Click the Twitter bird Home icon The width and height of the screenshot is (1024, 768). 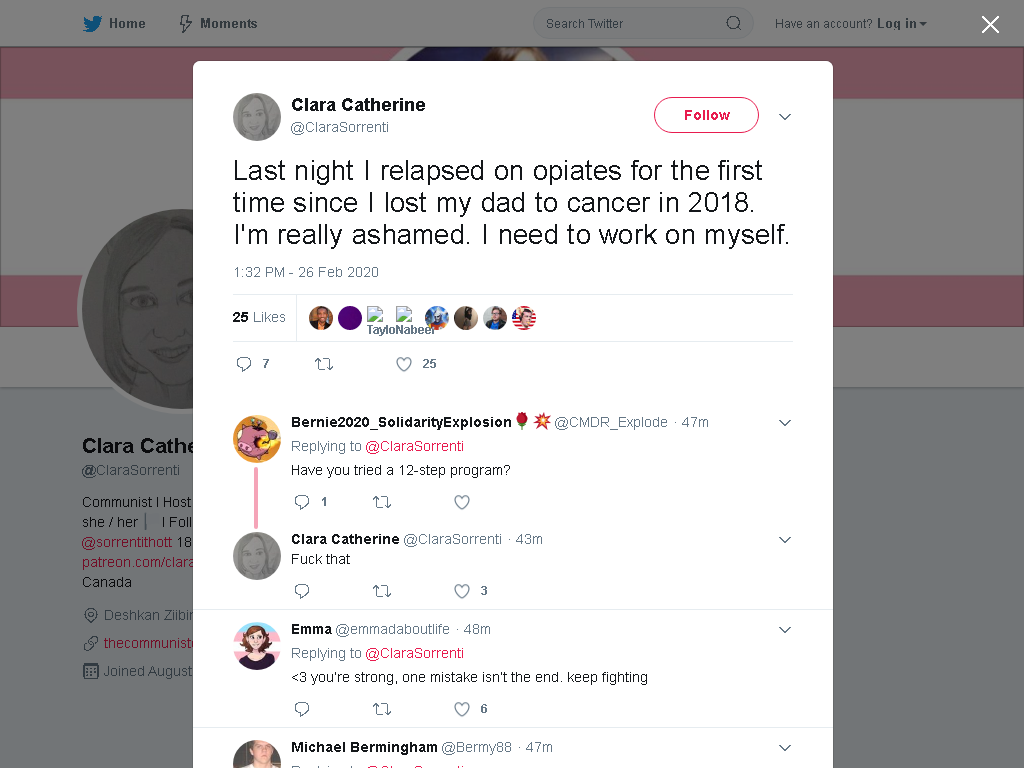point(92,24)
